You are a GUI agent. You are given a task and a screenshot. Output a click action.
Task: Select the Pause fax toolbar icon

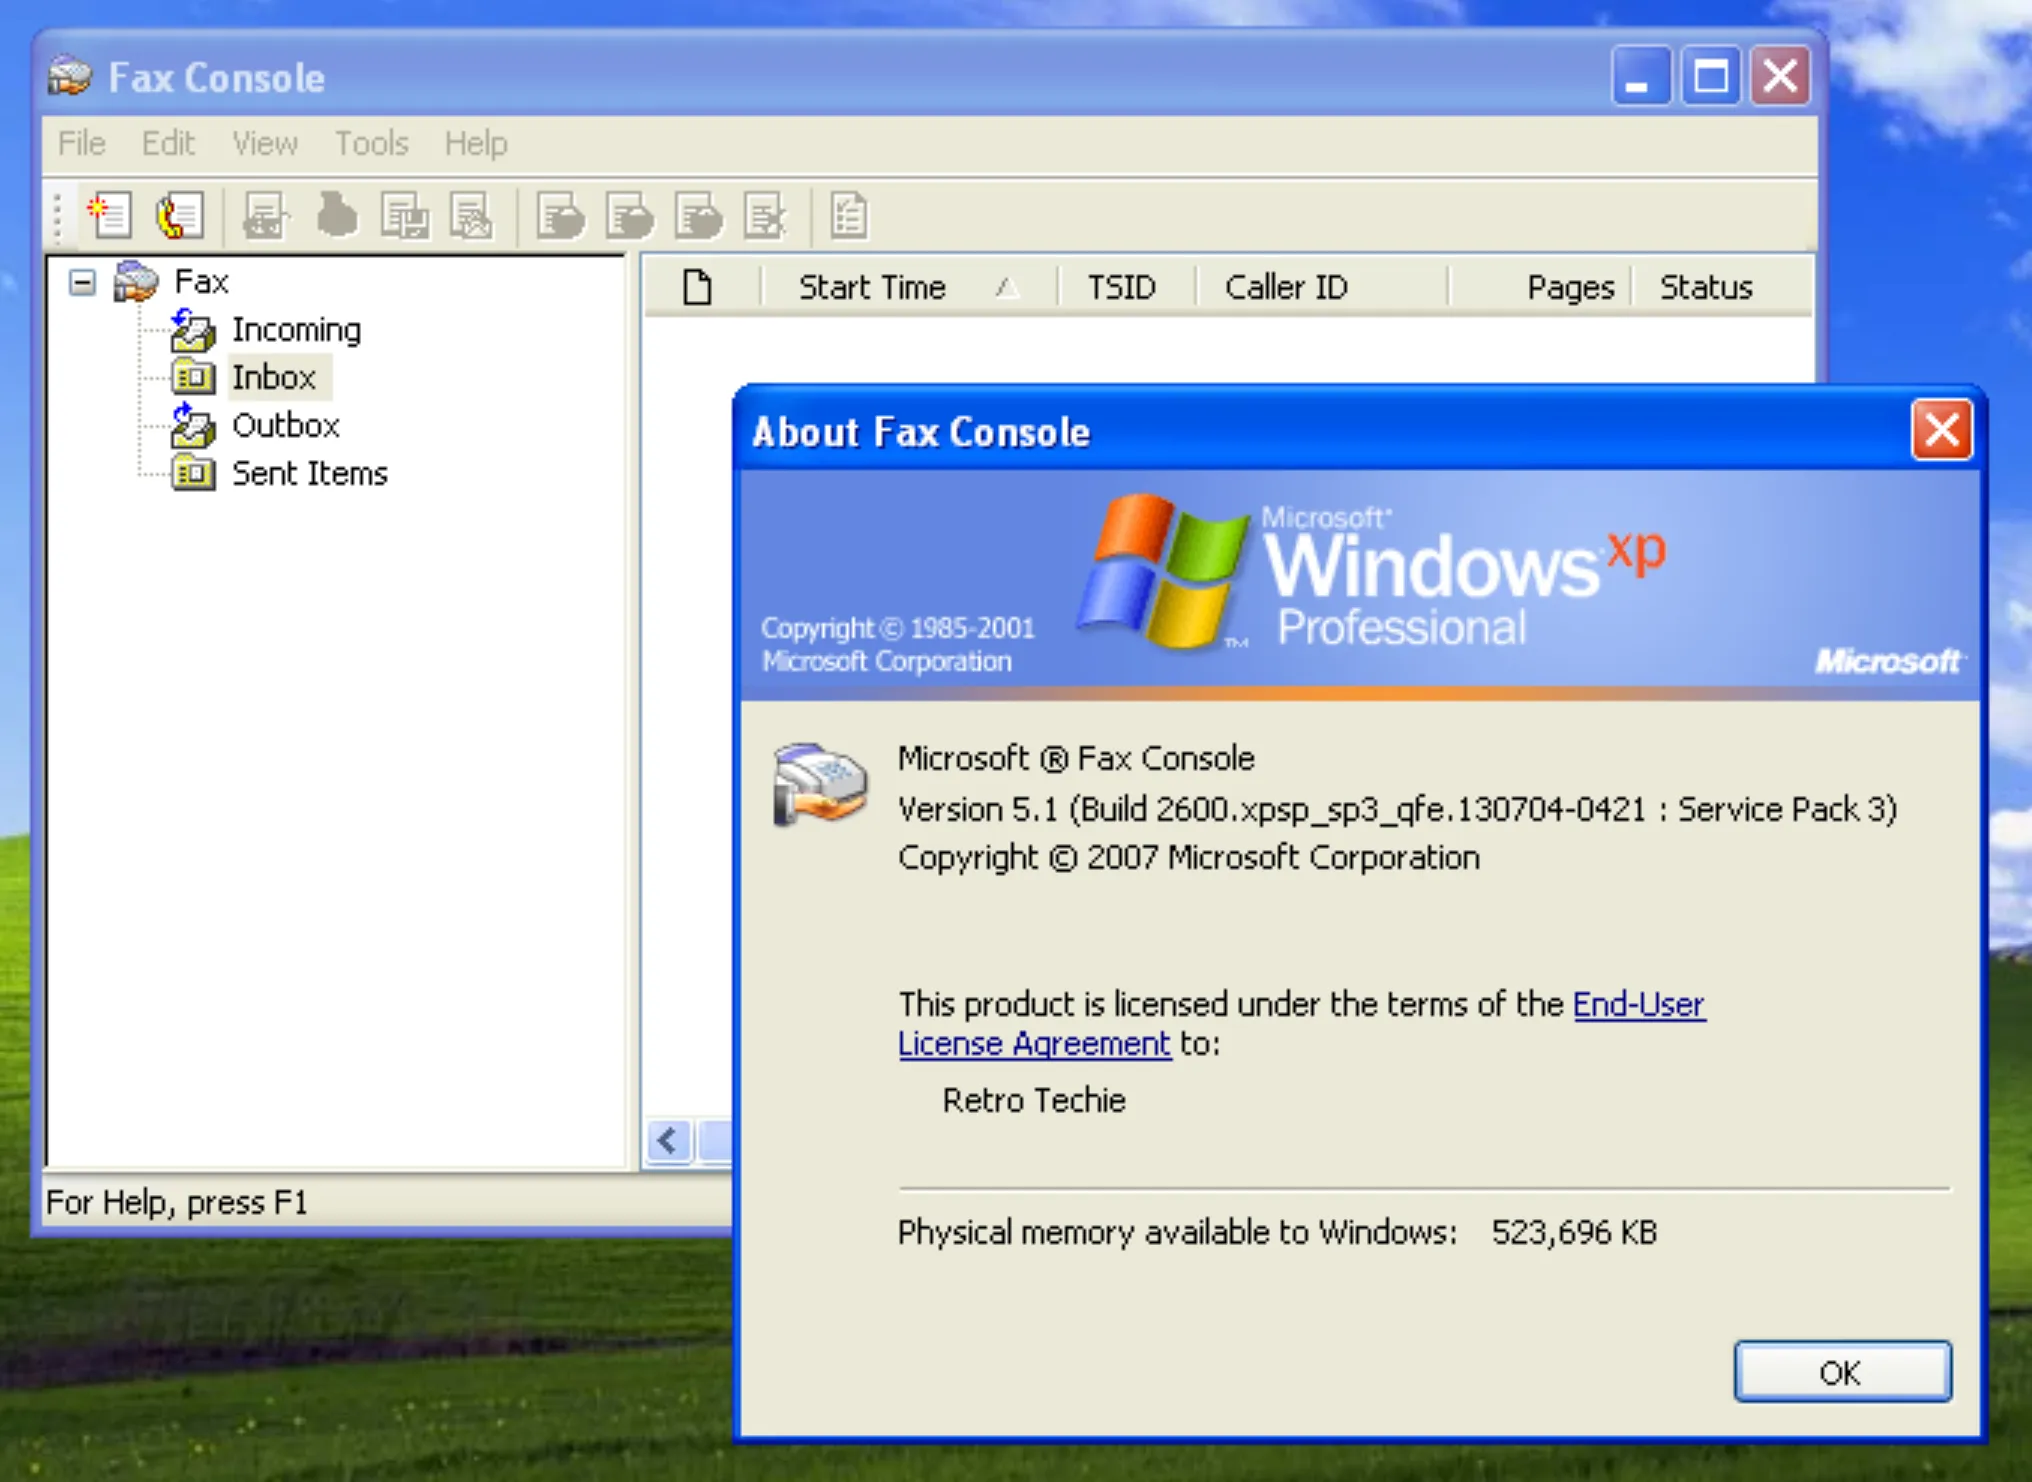(x=338, y=215)
